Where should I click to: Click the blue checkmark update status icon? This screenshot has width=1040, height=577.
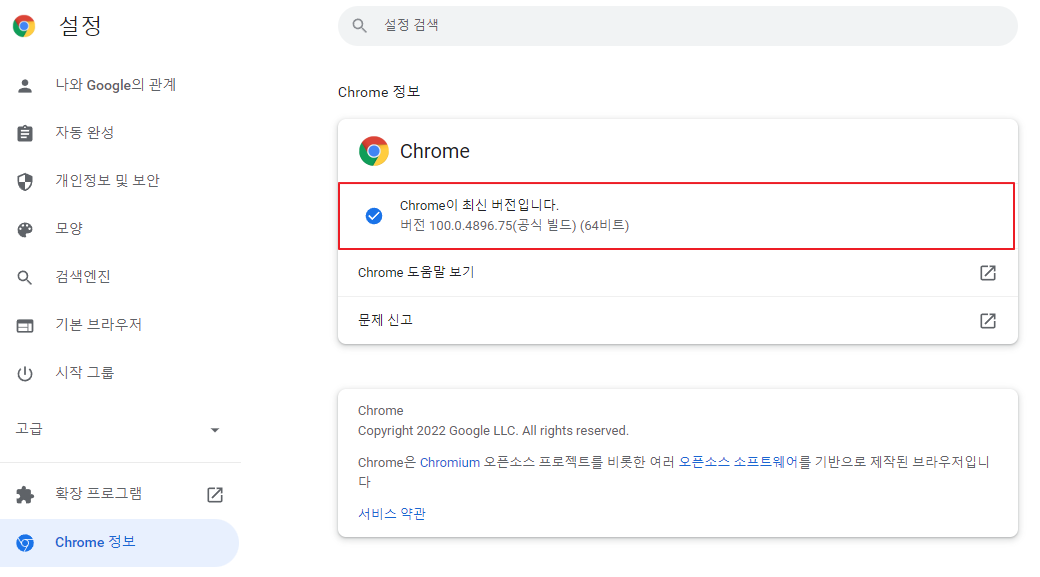(x=374, y=216)
